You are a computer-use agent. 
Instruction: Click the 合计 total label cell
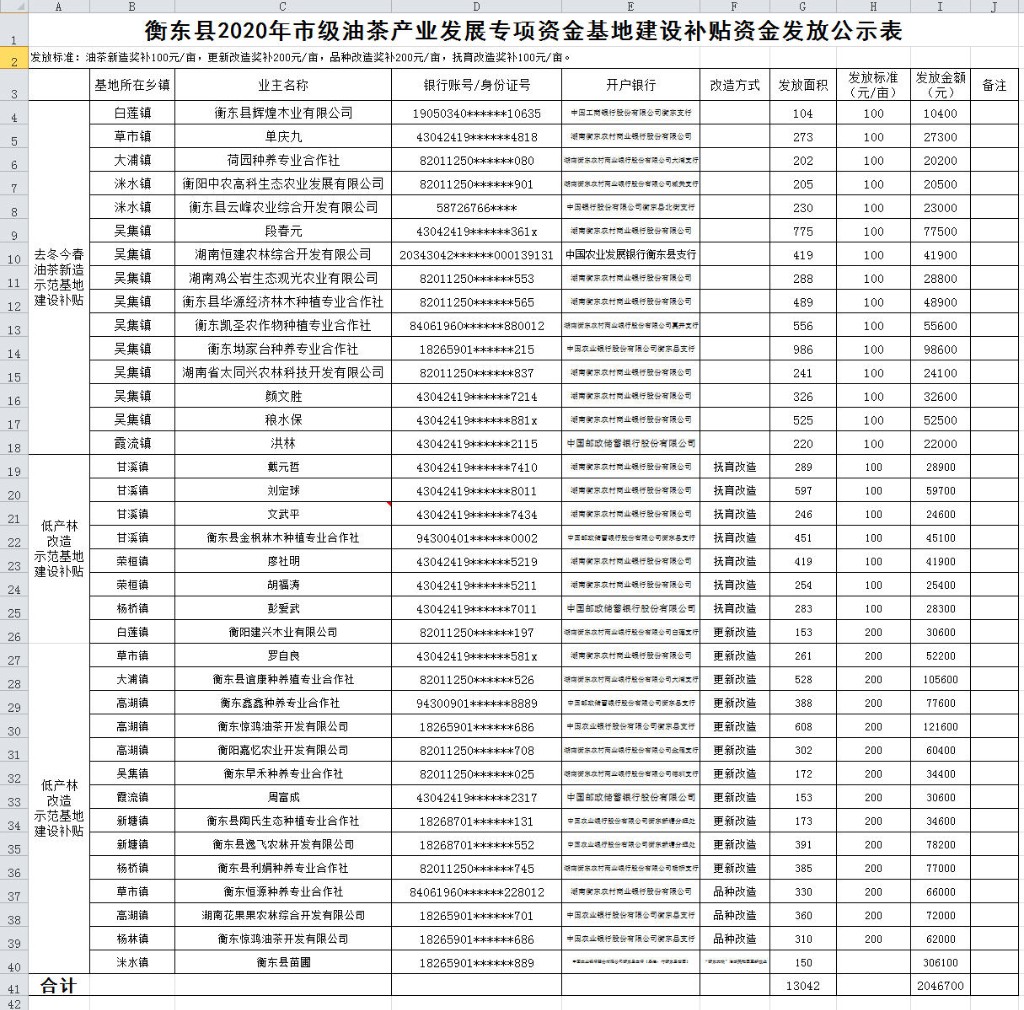tap(59, 986)
